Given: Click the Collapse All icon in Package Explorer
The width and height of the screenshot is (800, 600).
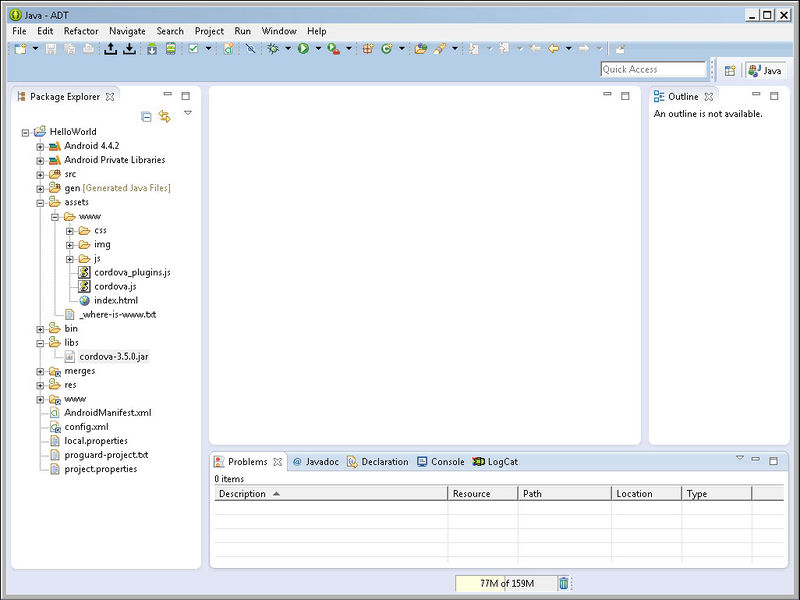Looking at the screenshot, I should (146, 116).
